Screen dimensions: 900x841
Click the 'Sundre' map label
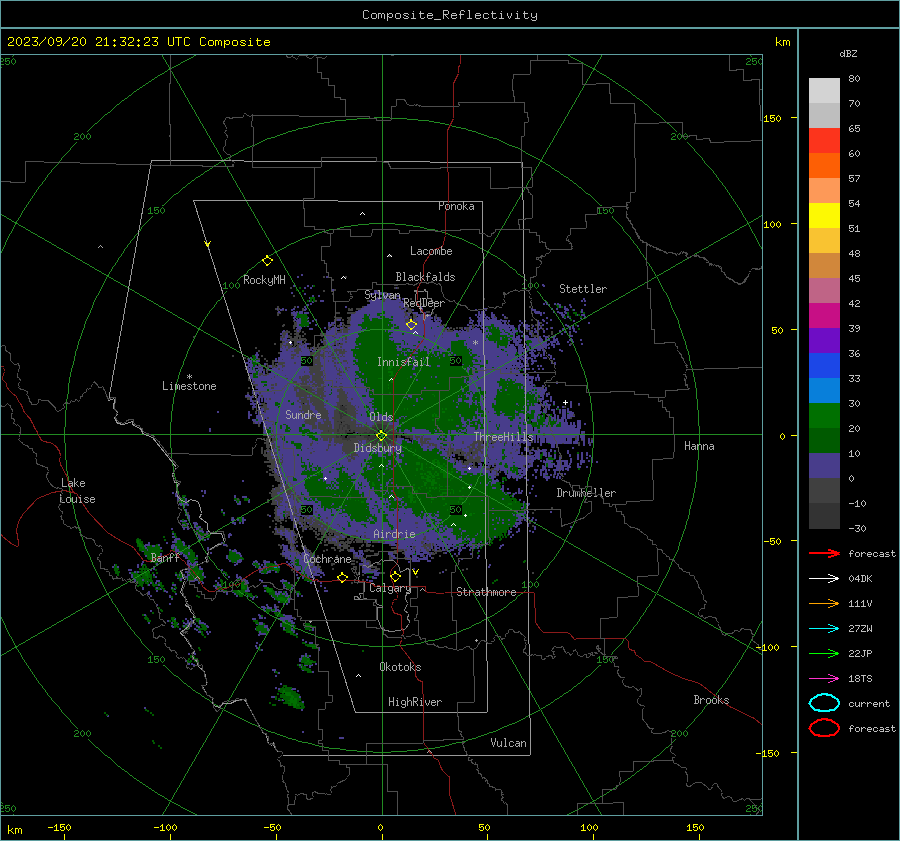303,414
